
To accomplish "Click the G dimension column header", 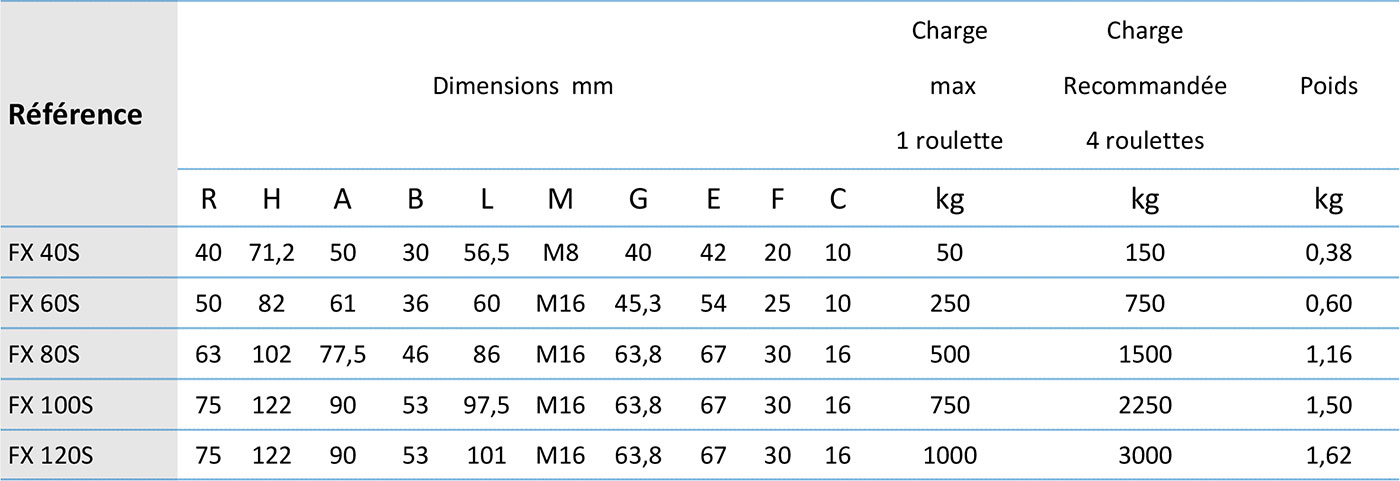I will [638, 200].
